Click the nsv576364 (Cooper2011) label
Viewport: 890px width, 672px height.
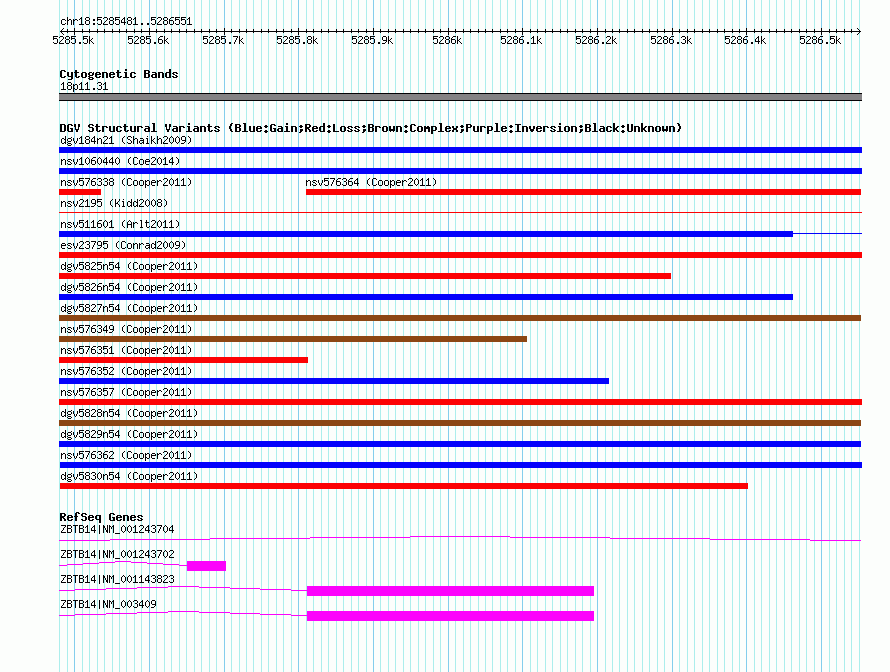pyautogui.click(x=371, y=182)
